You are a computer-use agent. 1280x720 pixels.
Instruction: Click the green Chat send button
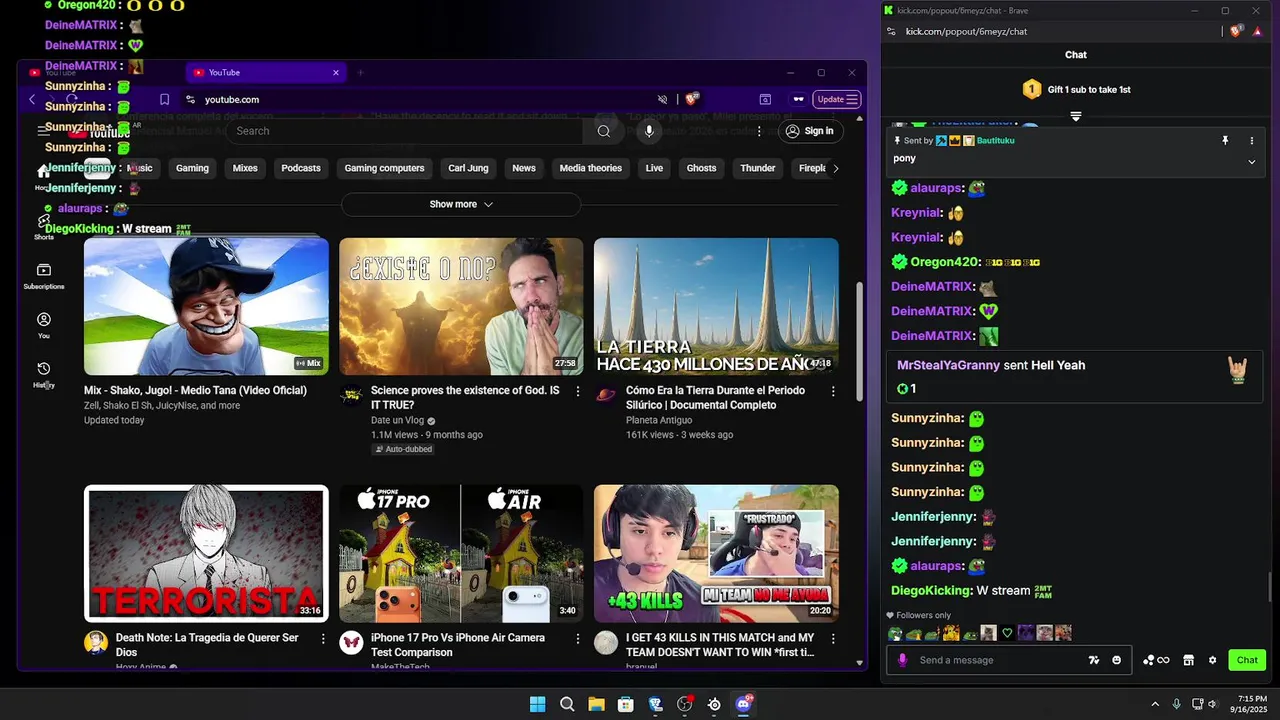[1247, 660]
